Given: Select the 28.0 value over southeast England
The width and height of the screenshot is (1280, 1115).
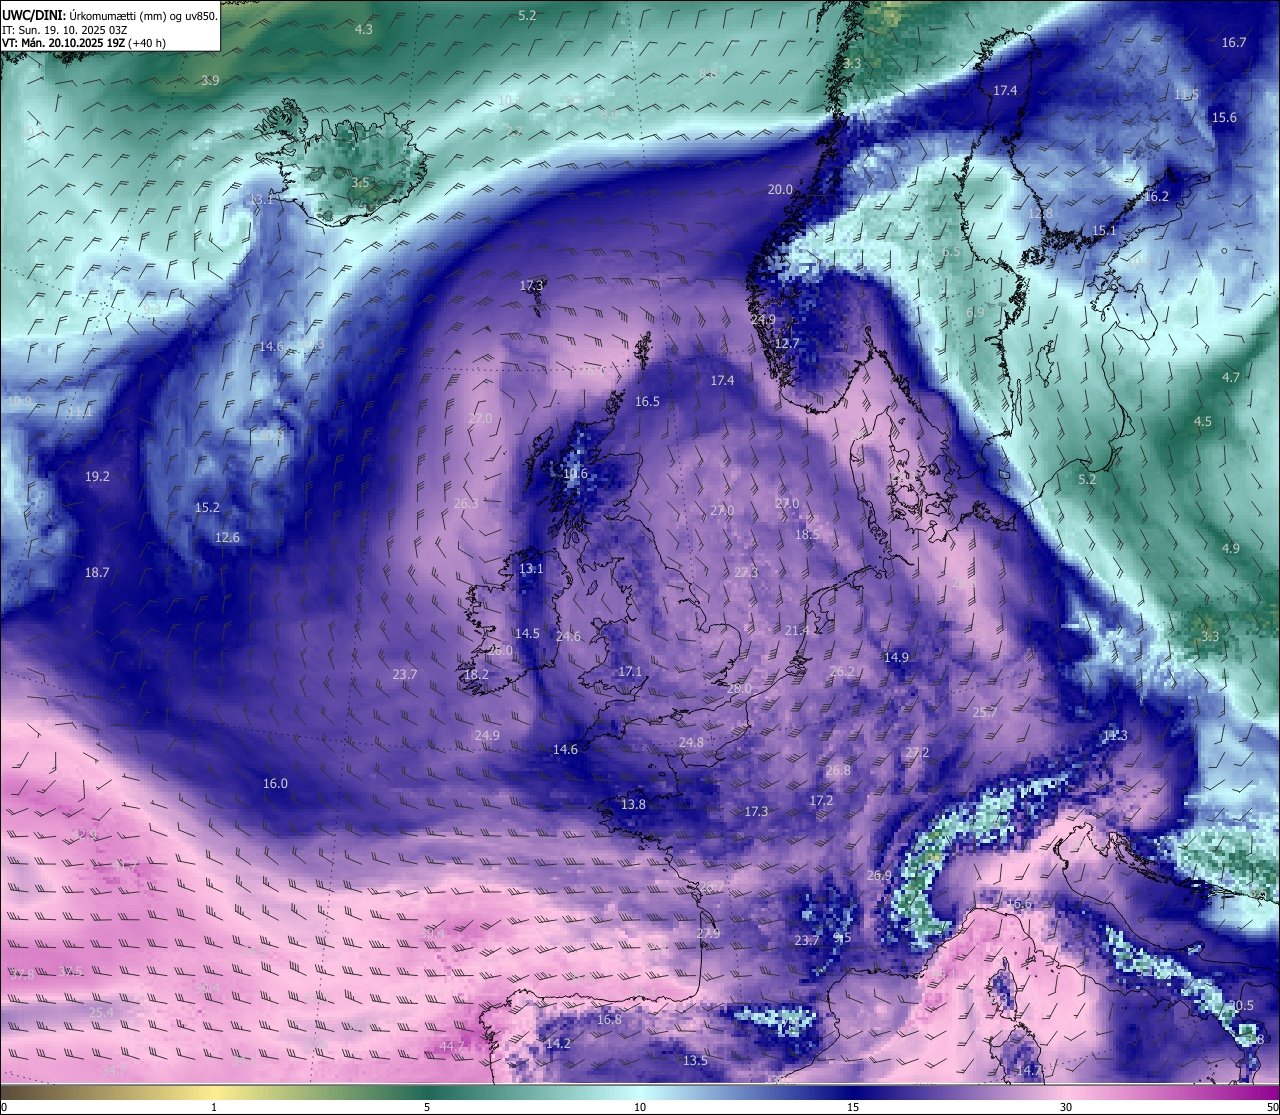Looking at the screenshot, I should [x=739, y=689].
